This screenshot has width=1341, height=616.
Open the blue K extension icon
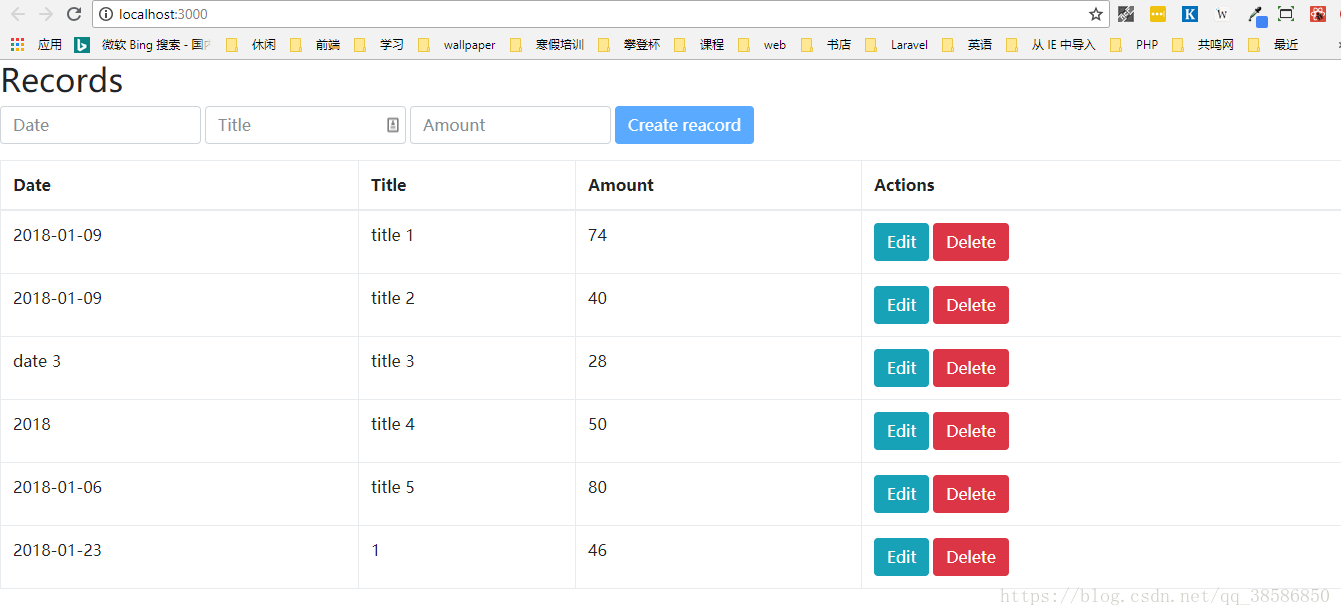point(1190,14)
